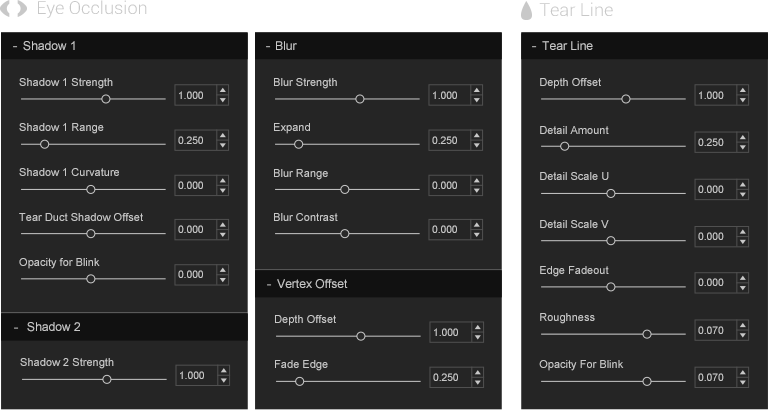Click the Shadow 1 Curvature slider handle
Viewport: 768px width, 410px height.
tap(90, 189)
